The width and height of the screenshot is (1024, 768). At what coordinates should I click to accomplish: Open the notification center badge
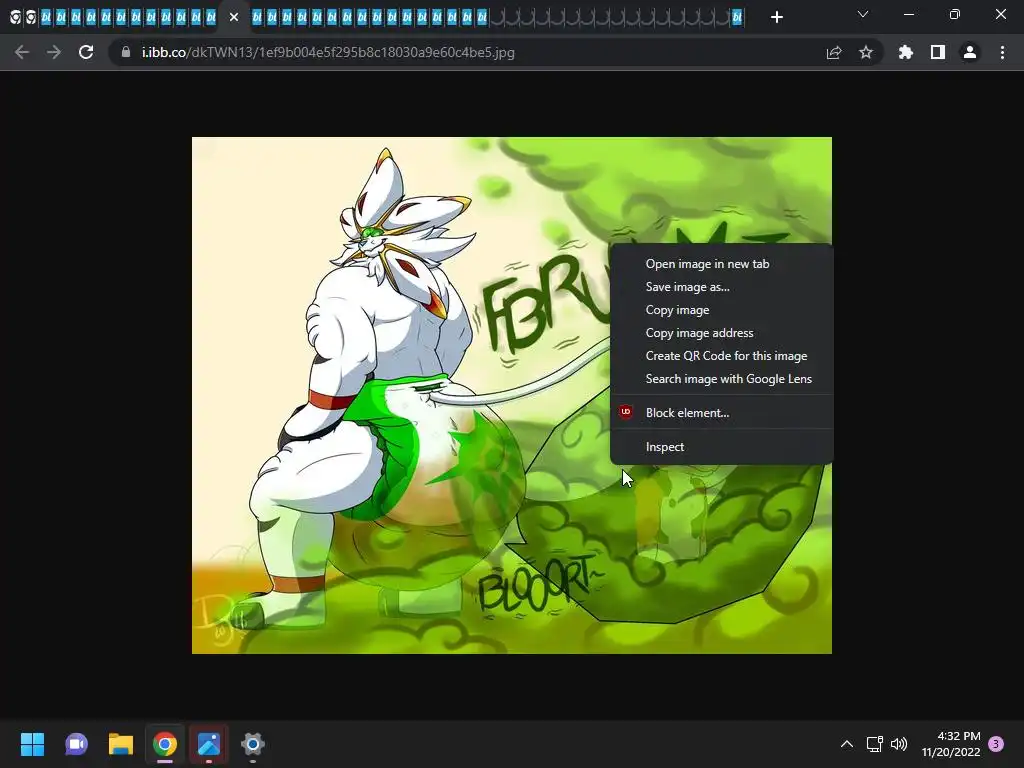tap(997, 744)
